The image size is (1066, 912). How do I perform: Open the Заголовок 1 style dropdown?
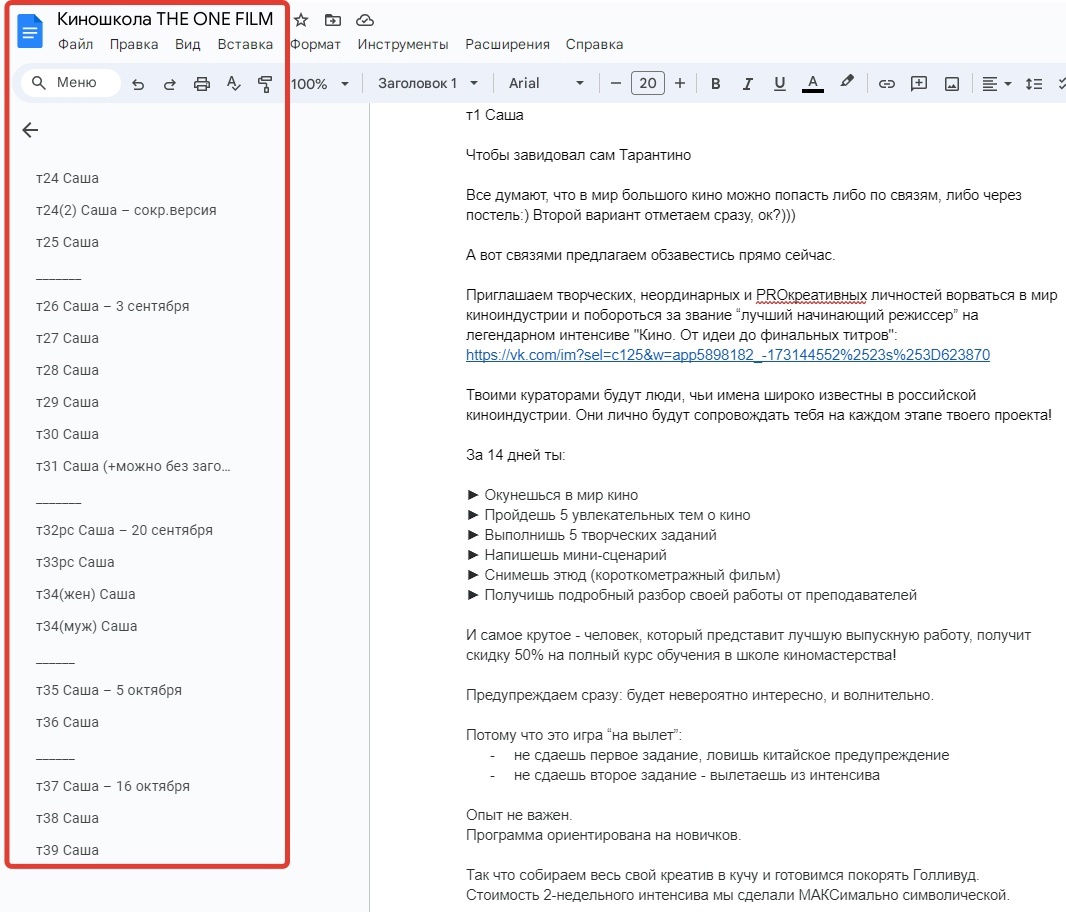point(428,83)
